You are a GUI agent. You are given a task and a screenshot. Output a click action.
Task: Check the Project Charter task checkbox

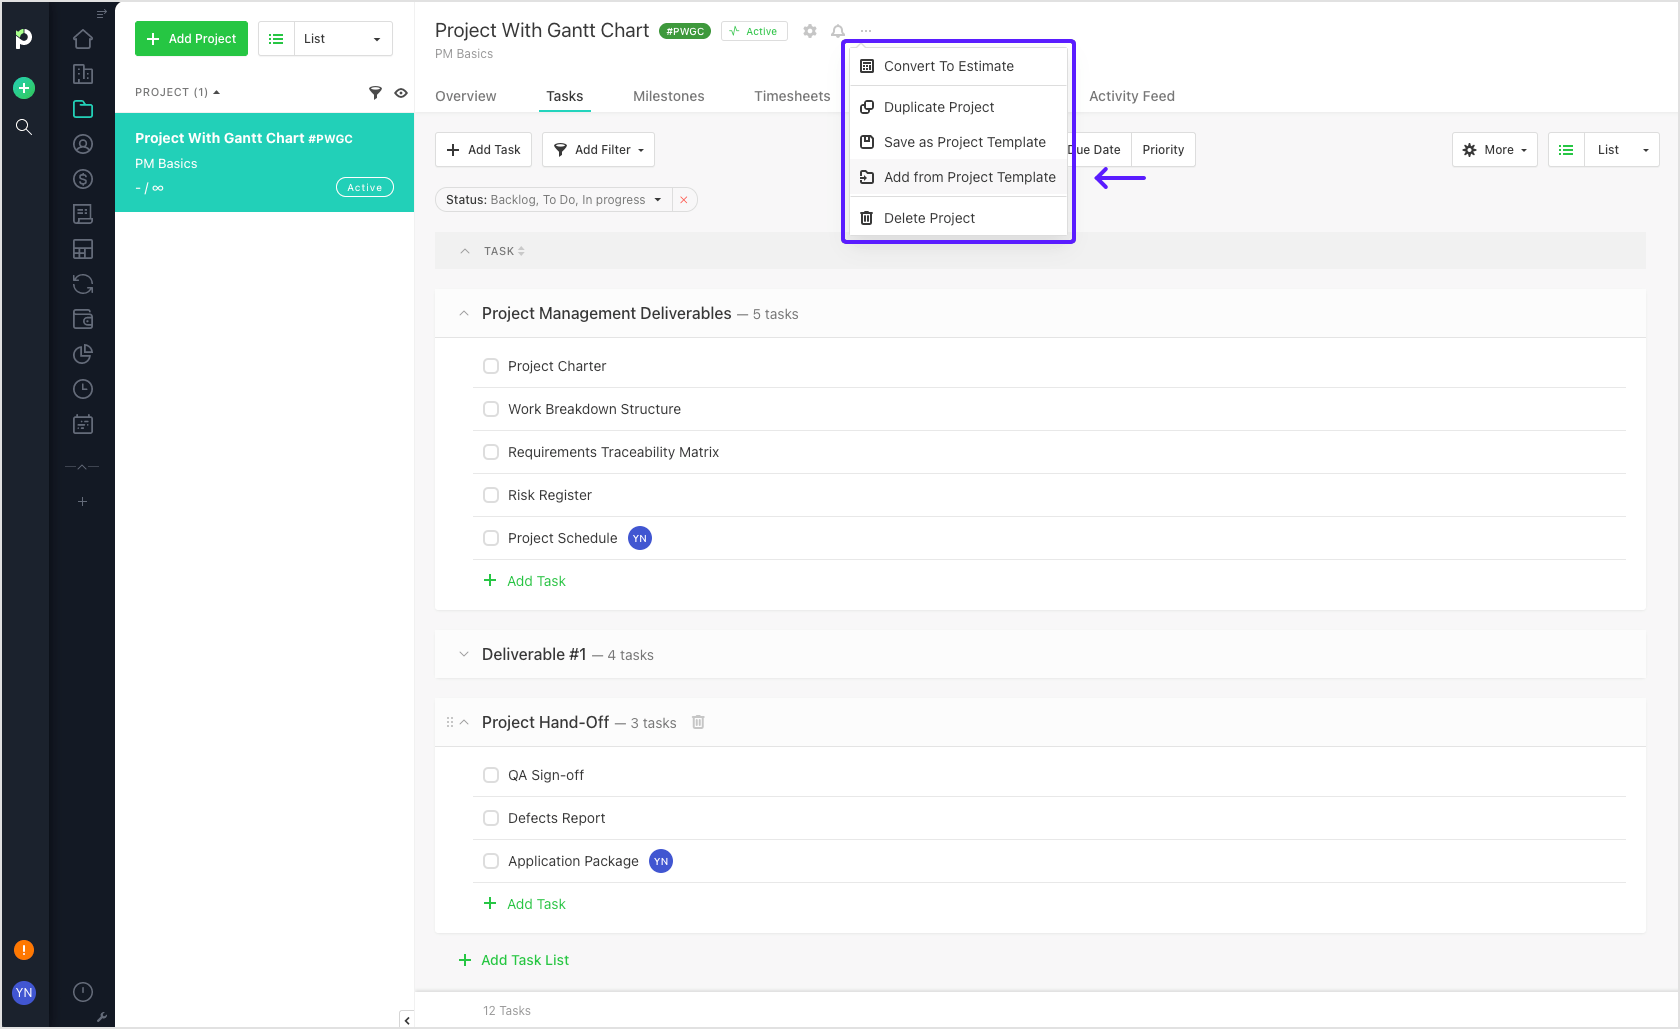pos(491,365)
